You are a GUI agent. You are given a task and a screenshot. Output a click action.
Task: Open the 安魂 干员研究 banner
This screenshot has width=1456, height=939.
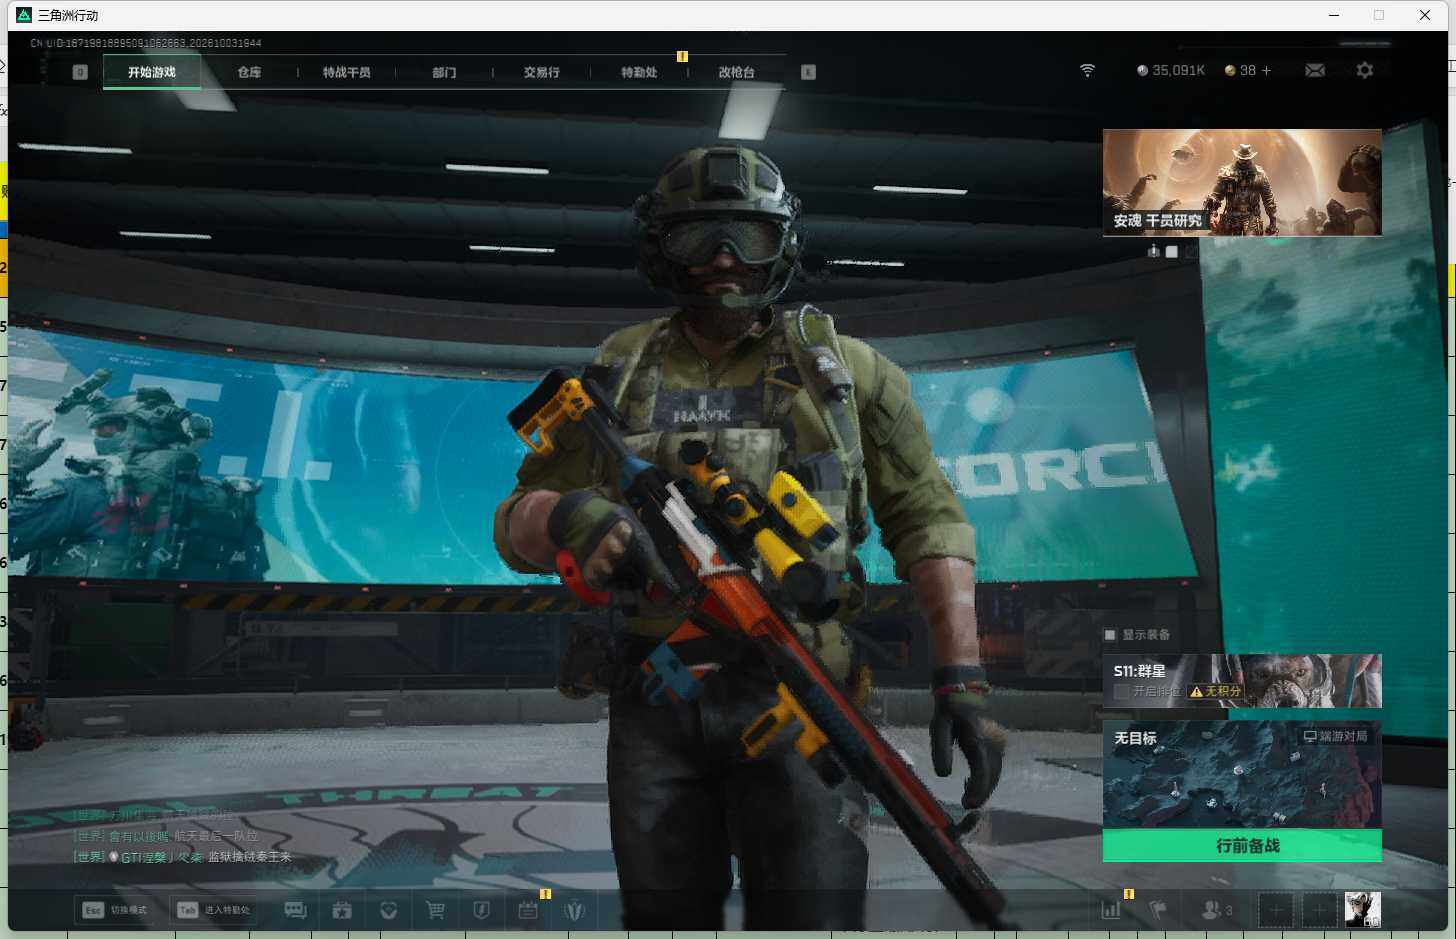pos(1242,182)
